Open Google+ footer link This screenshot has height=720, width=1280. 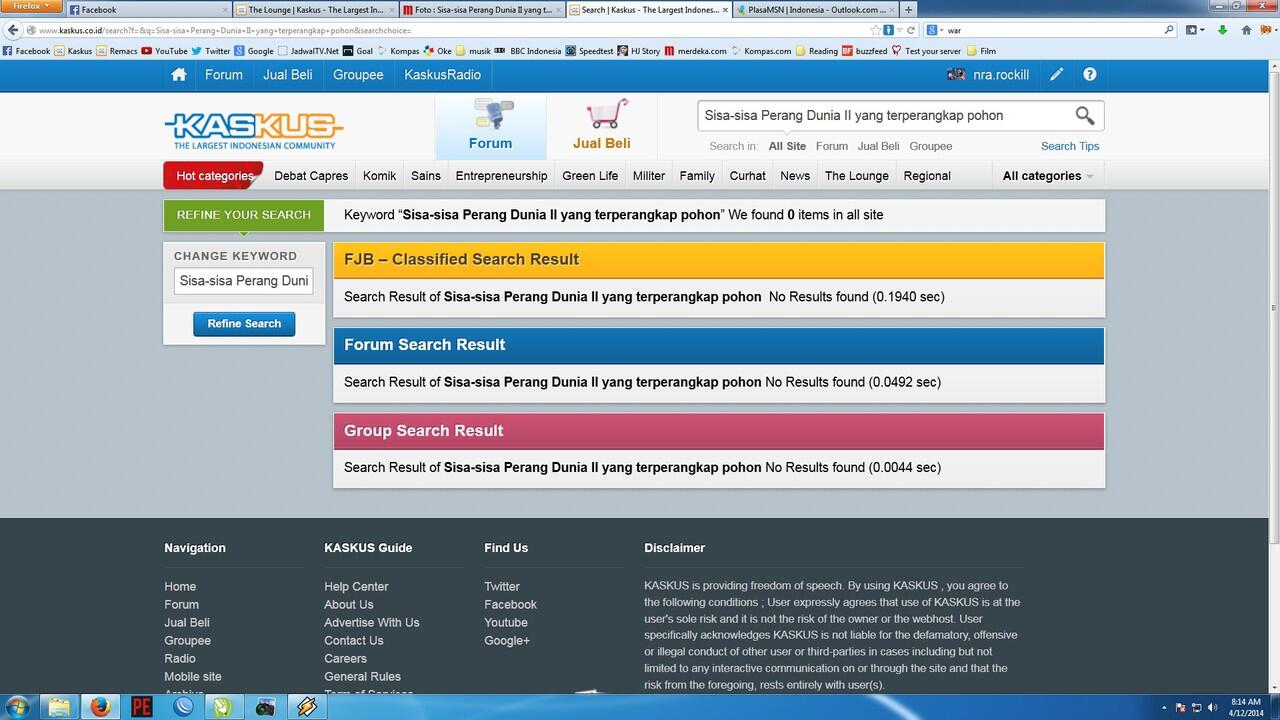tap(507, 641)
